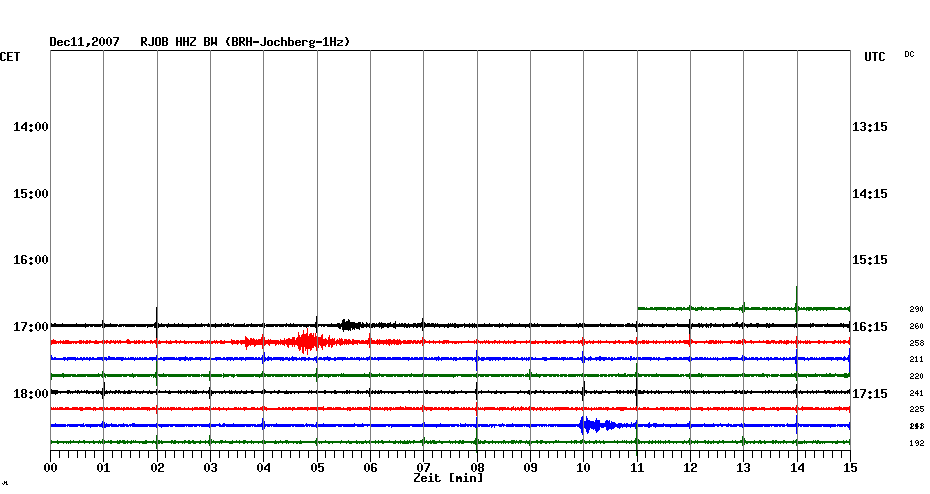Click minute tick label 03
This screenshot has width=930, height=494.
tap(210, 467)
